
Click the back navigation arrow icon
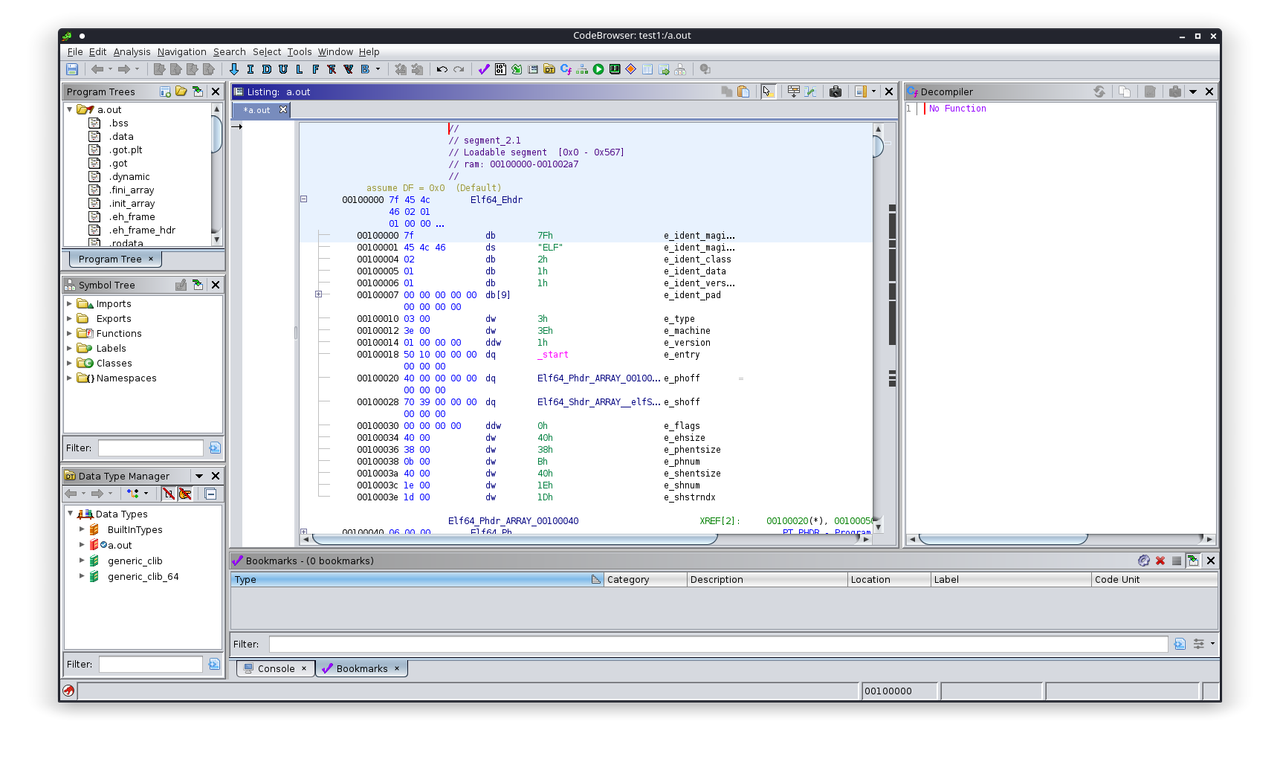pos(97,69)
